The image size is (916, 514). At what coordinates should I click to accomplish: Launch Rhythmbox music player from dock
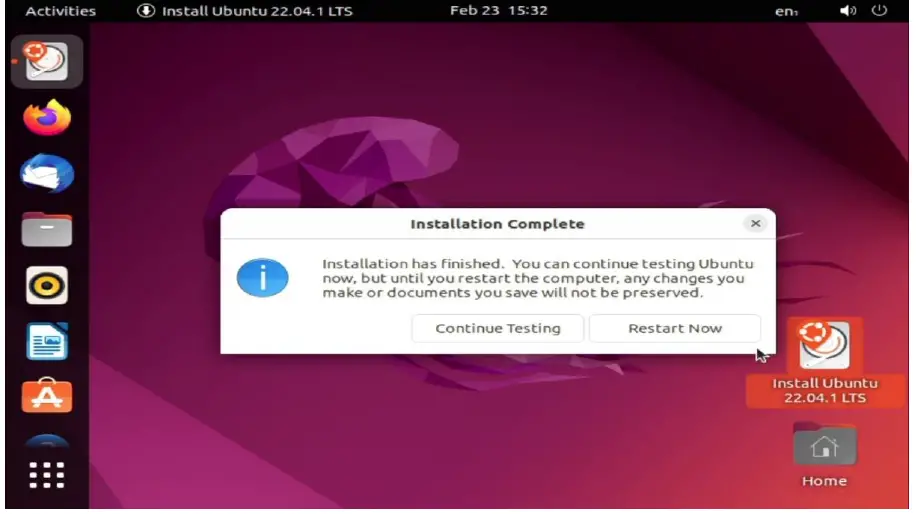coord(47,286)
